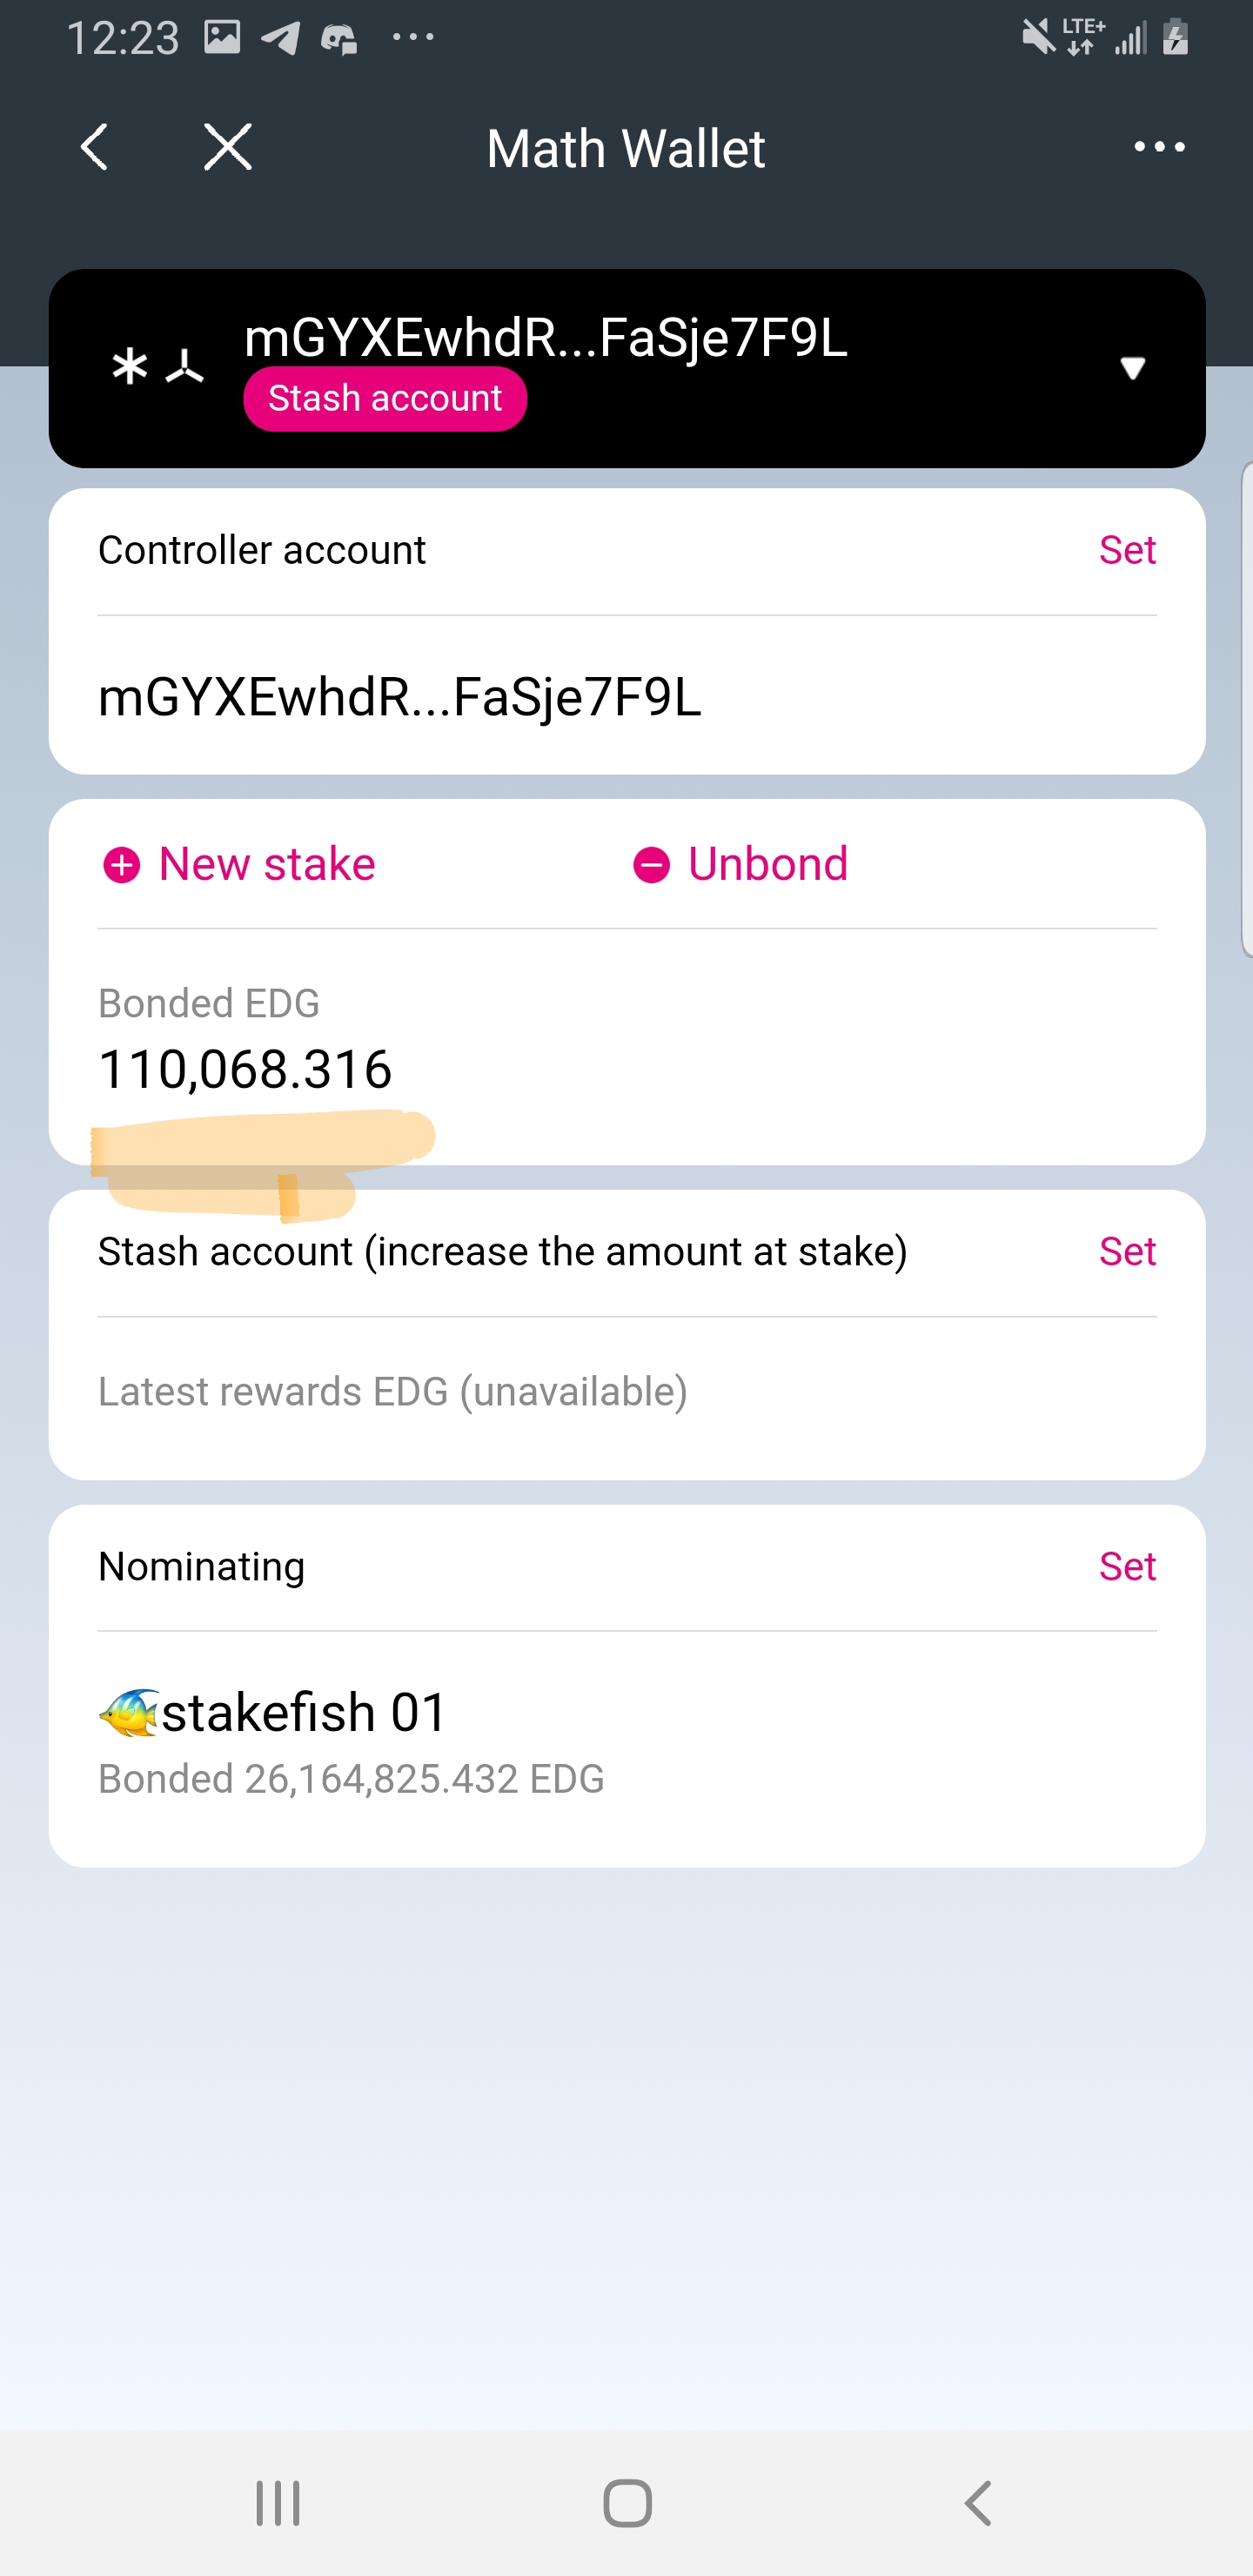Open the New stake option
The height and width of the screenshot is (2576, 1253).
tap(267, 864)
